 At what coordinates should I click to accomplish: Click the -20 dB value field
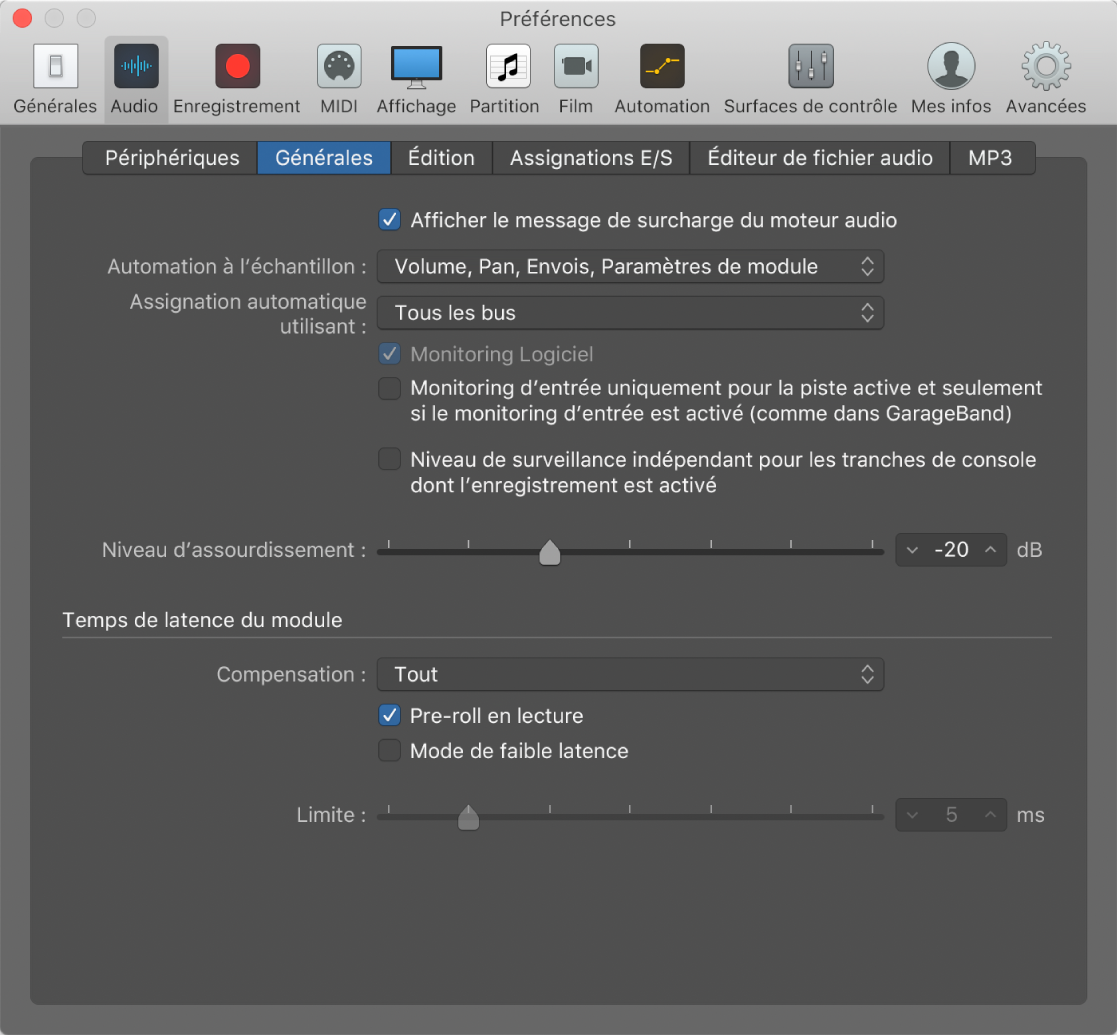pyautogui.click(x=951, y=550)
